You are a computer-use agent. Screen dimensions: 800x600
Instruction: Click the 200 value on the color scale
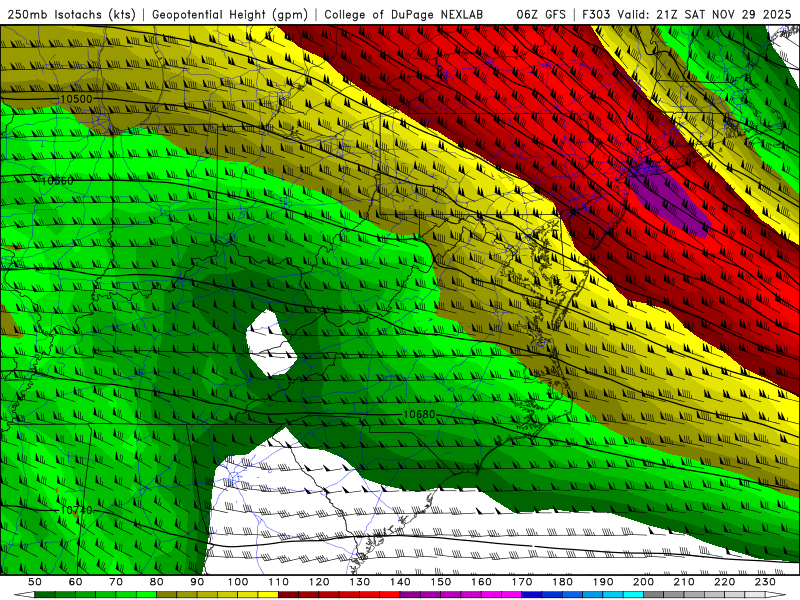pos(643,582)
